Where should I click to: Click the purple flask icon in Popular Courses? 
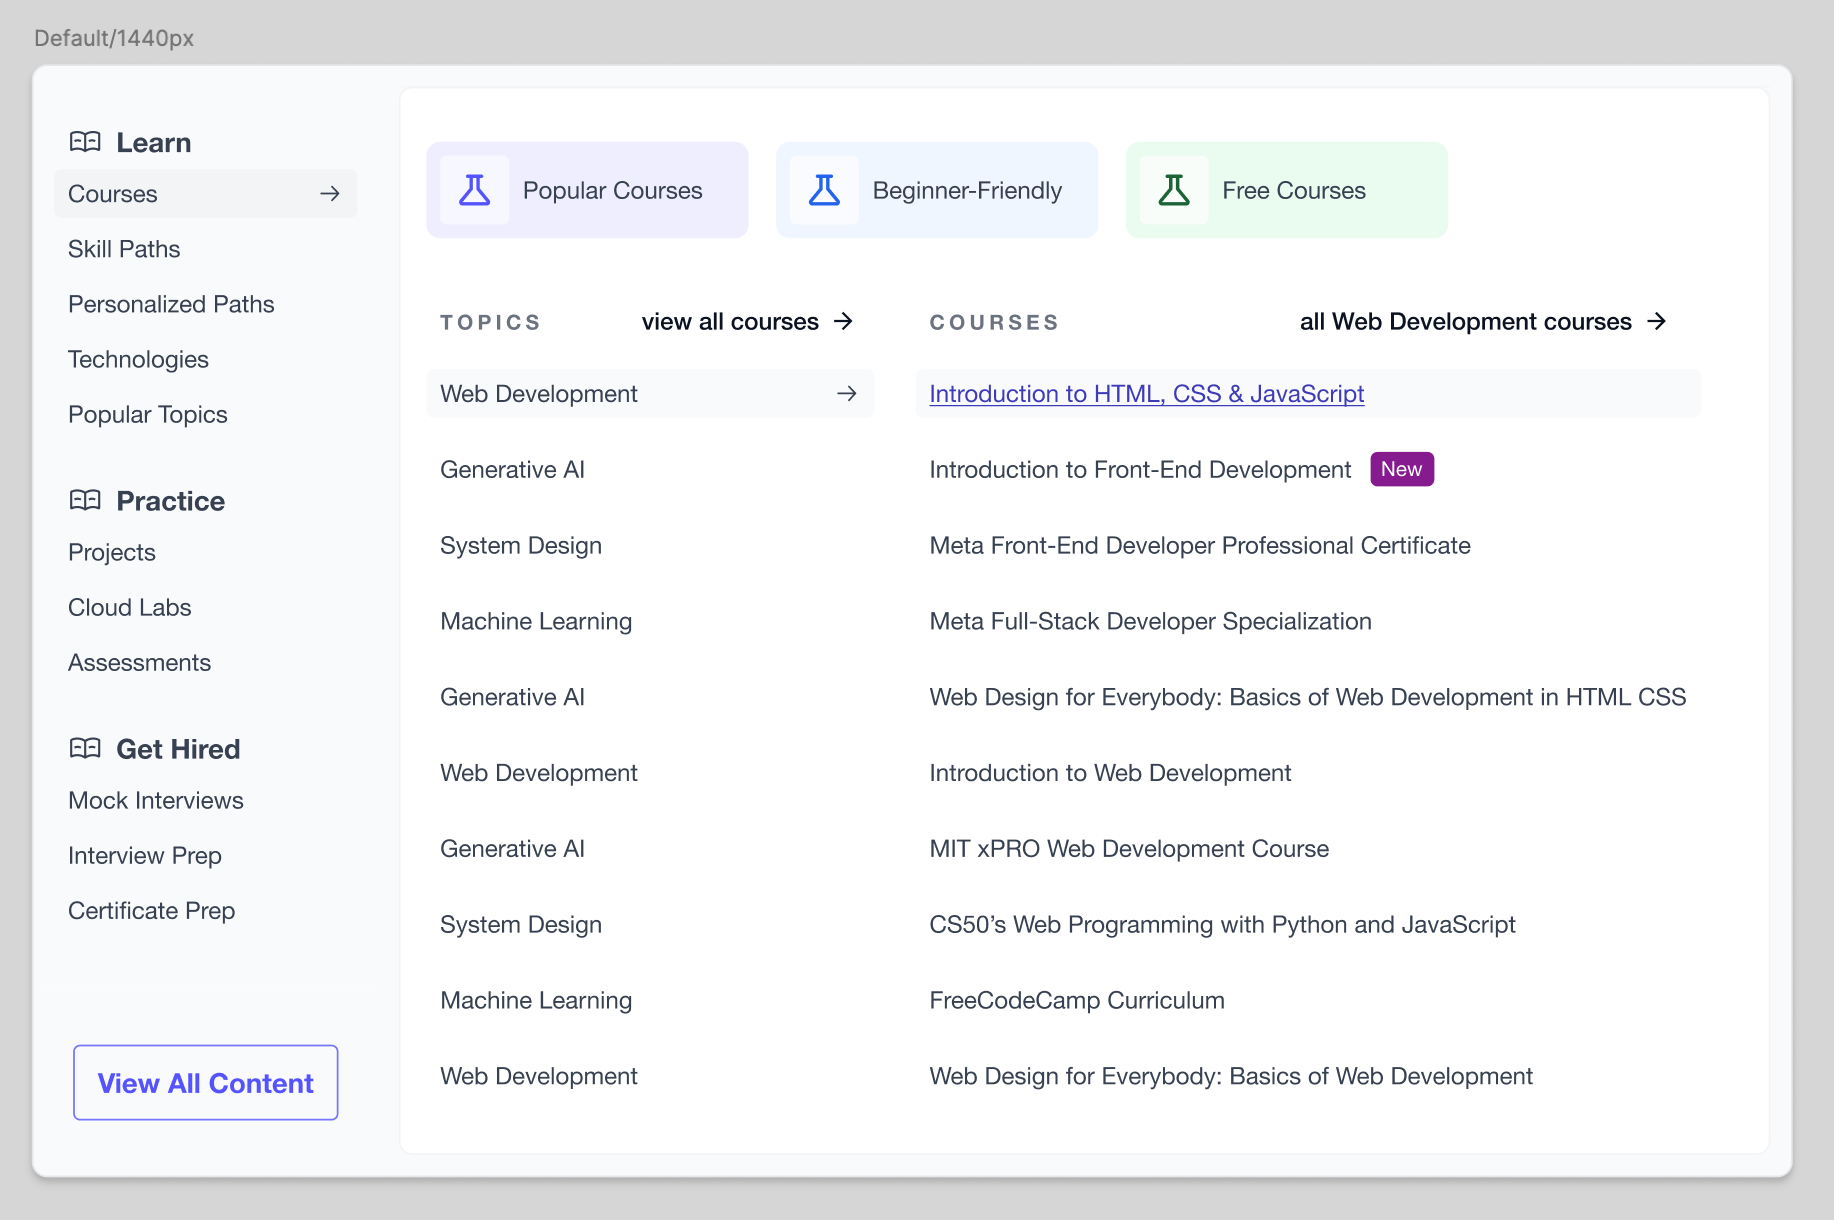tap(474, 190)
